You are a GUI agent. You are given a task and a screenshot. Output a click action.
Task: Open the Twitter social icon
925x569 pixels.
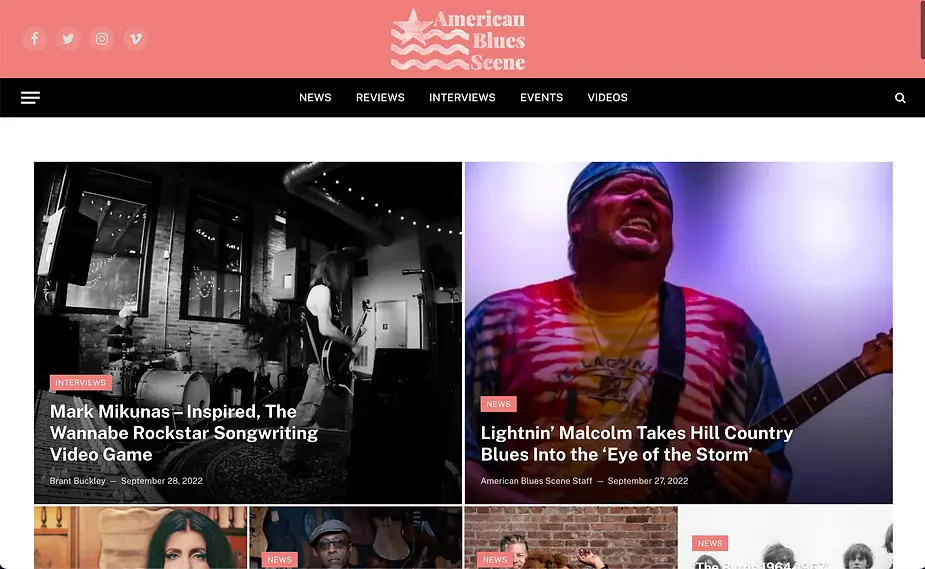(x=68, y=39)
